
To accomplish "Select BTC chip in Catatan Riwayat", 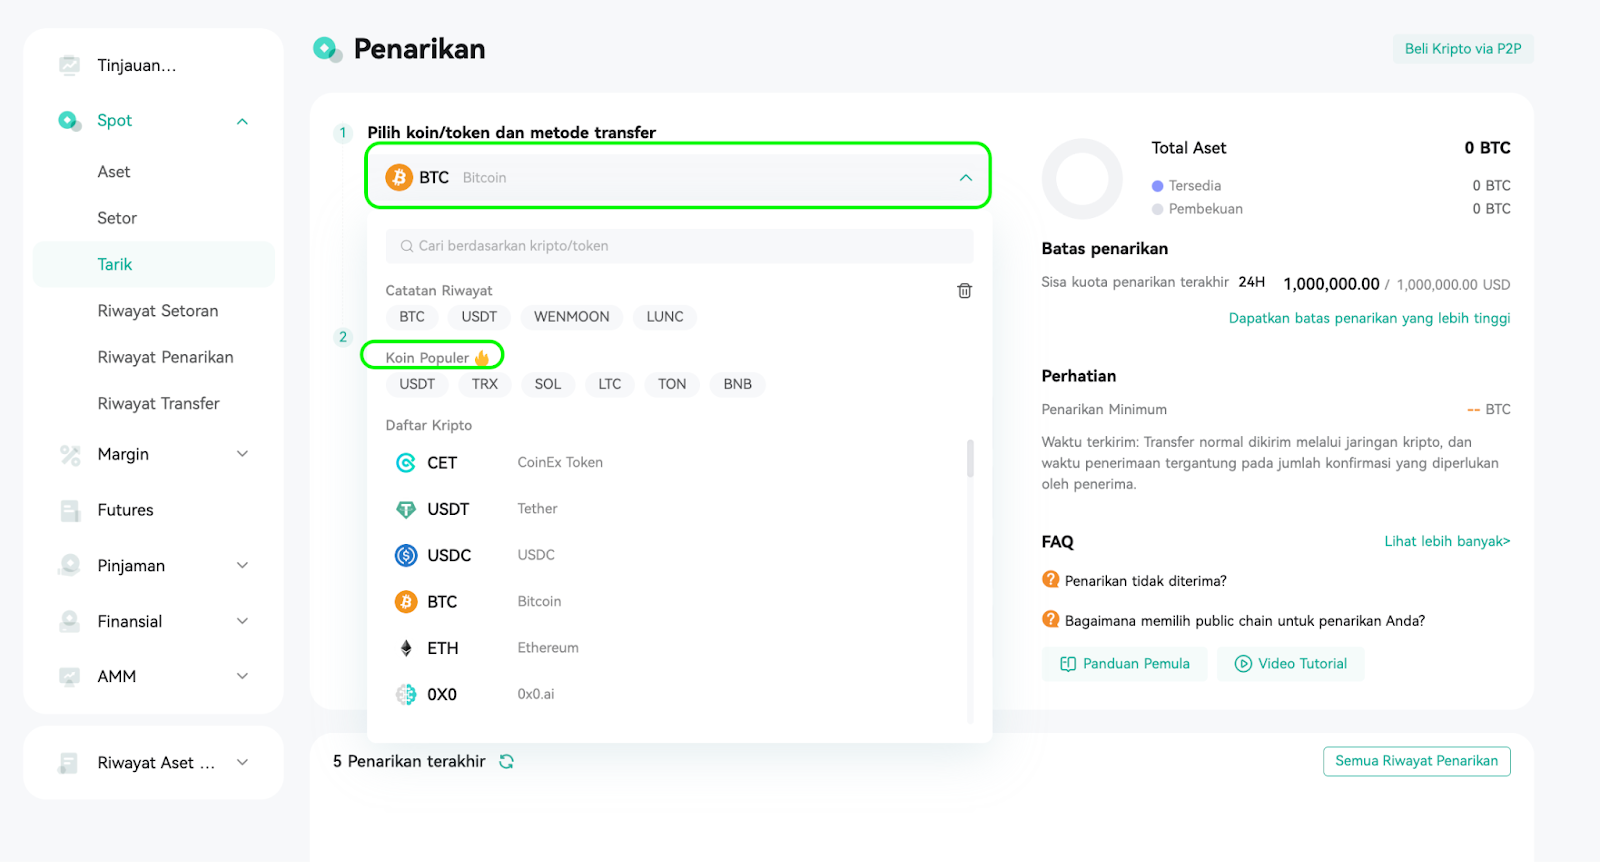I will (412, 317).
